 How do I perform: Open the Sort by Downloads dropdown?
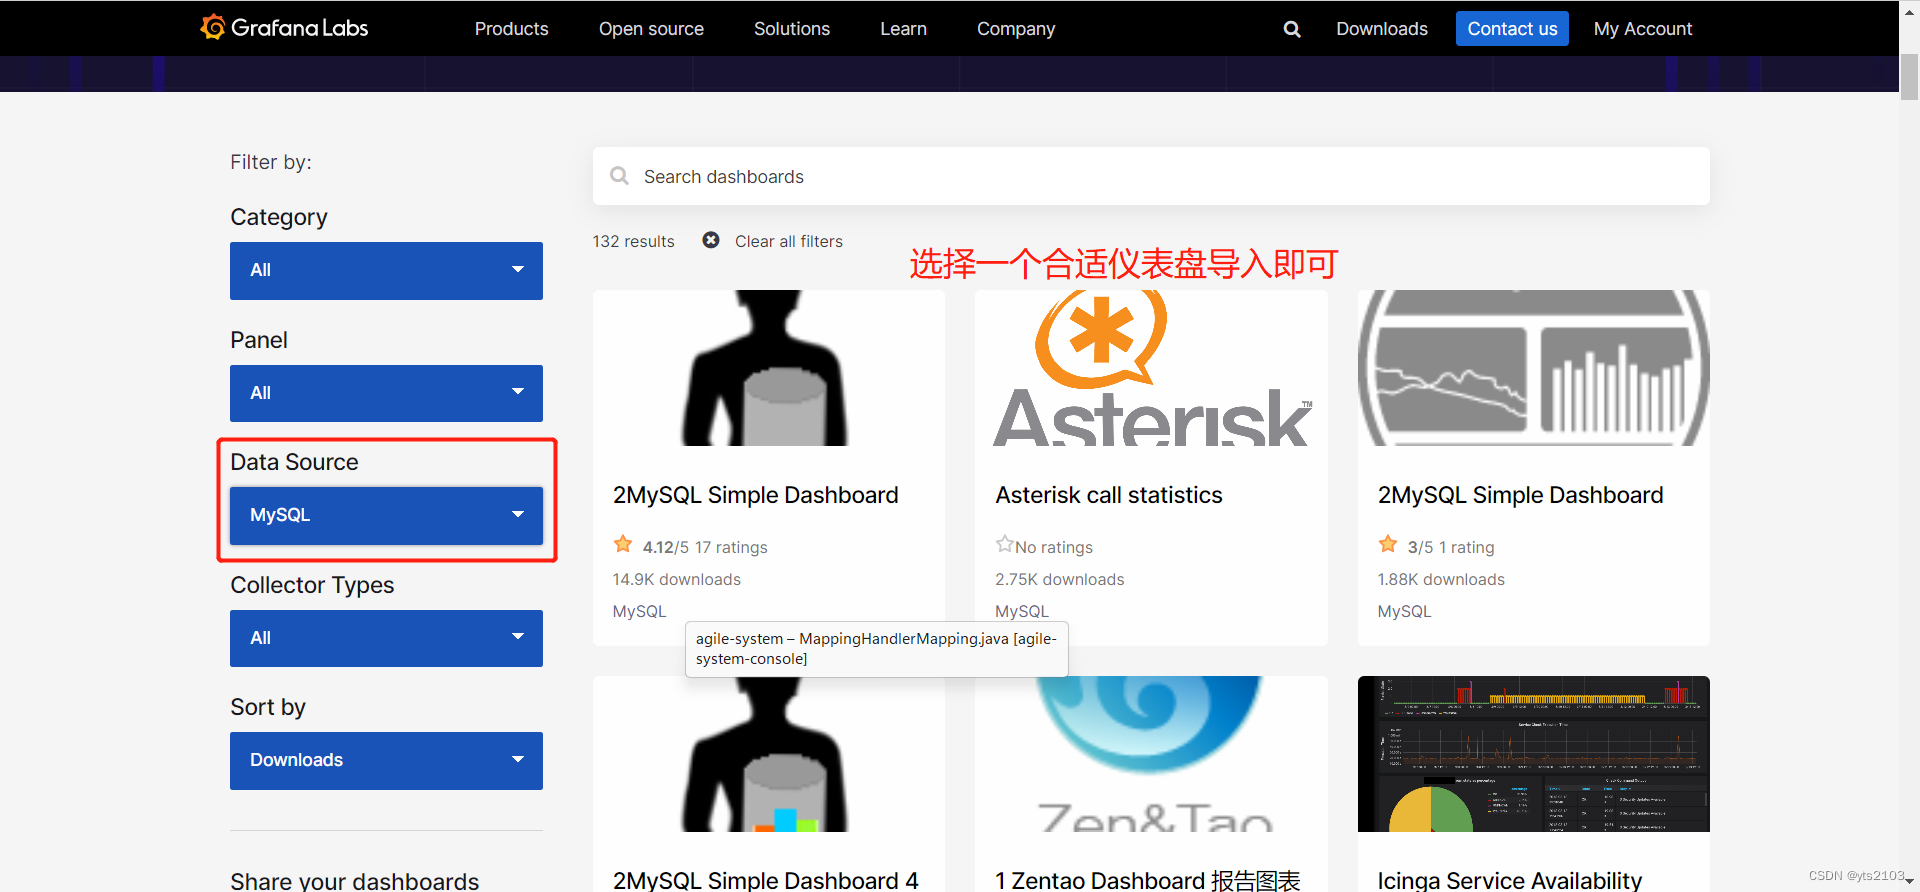click(x=386, y=760)
